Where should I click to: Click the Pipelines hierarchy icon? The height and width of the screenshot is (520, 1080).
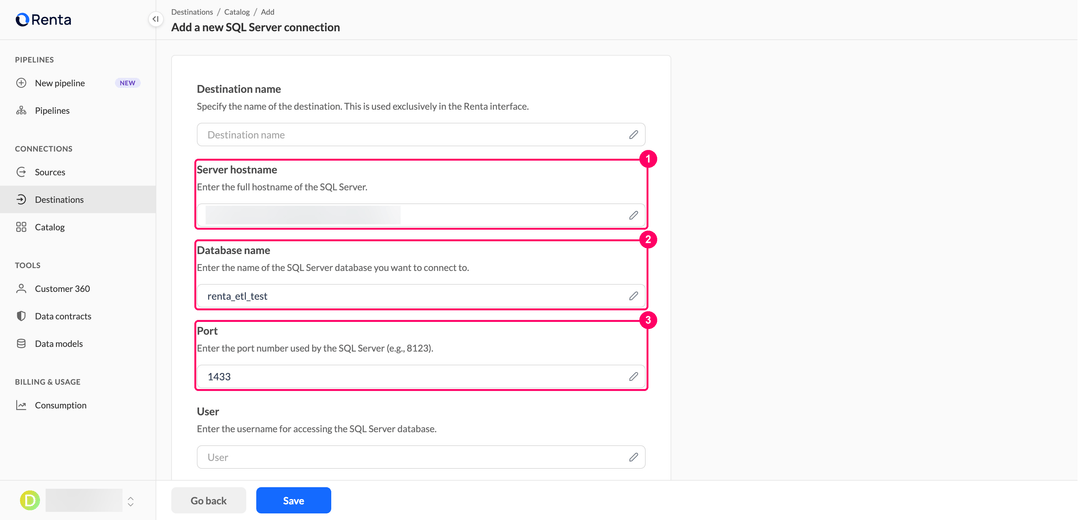(21, 111)
